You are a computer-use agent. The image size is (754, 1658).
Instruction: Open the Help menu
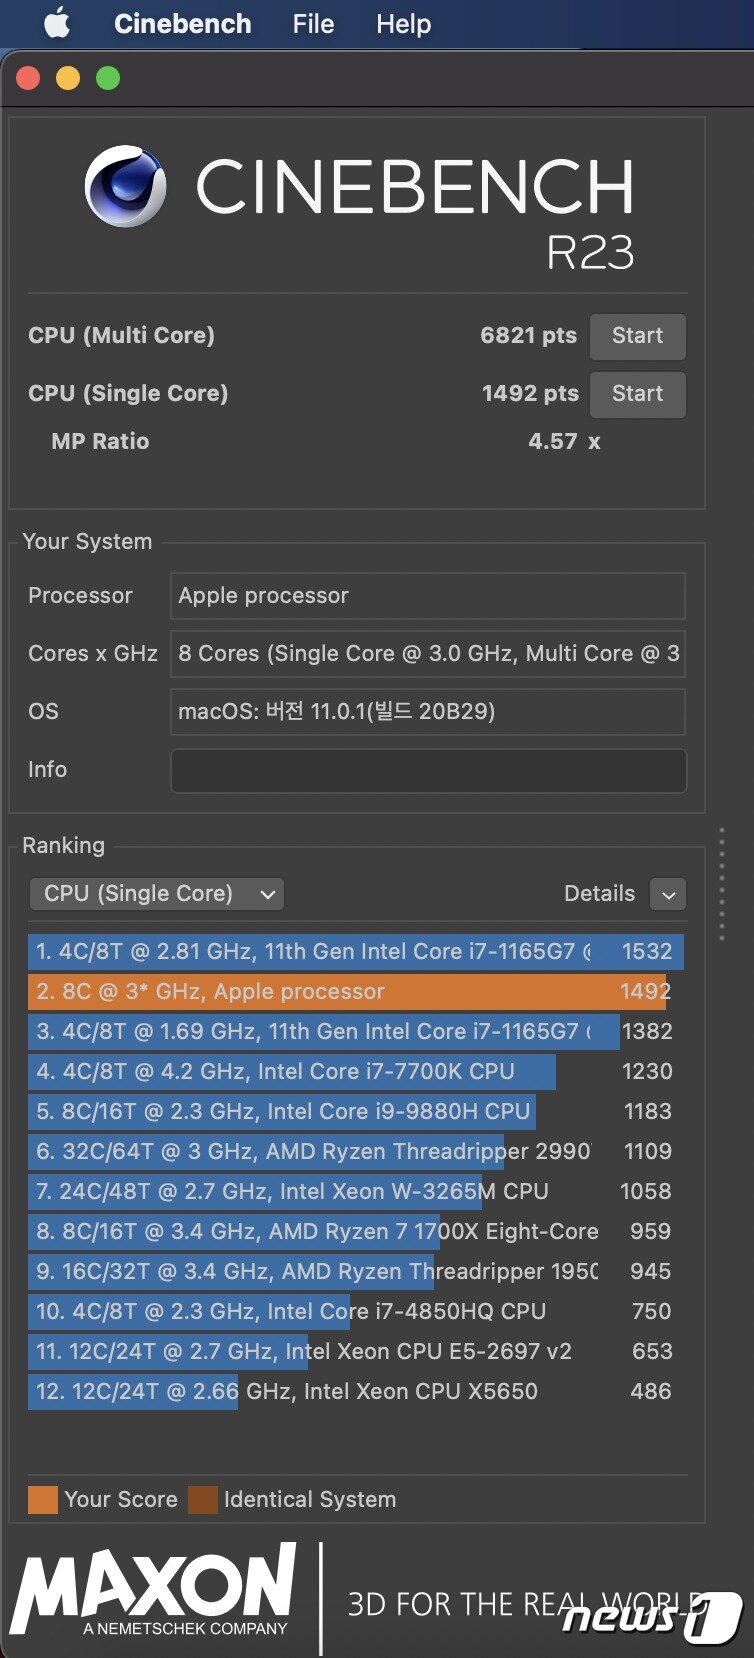point(403,23)
